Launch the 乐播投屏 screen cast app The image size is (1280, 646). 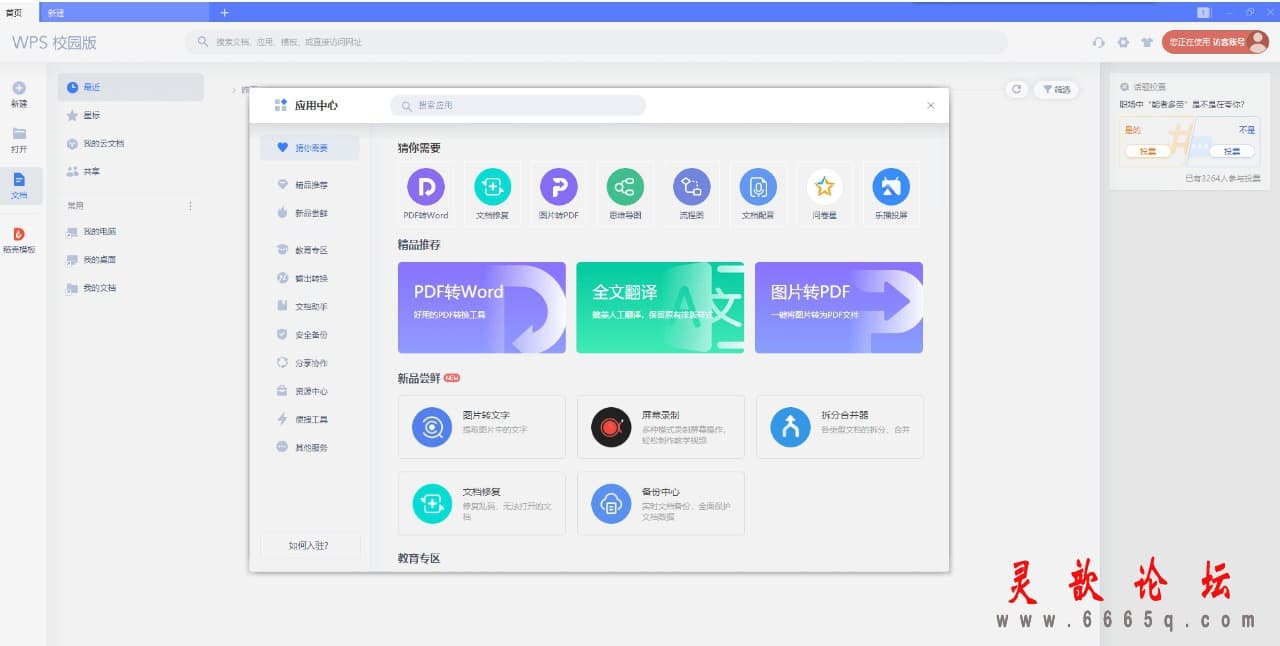click(x=891, y=187)
